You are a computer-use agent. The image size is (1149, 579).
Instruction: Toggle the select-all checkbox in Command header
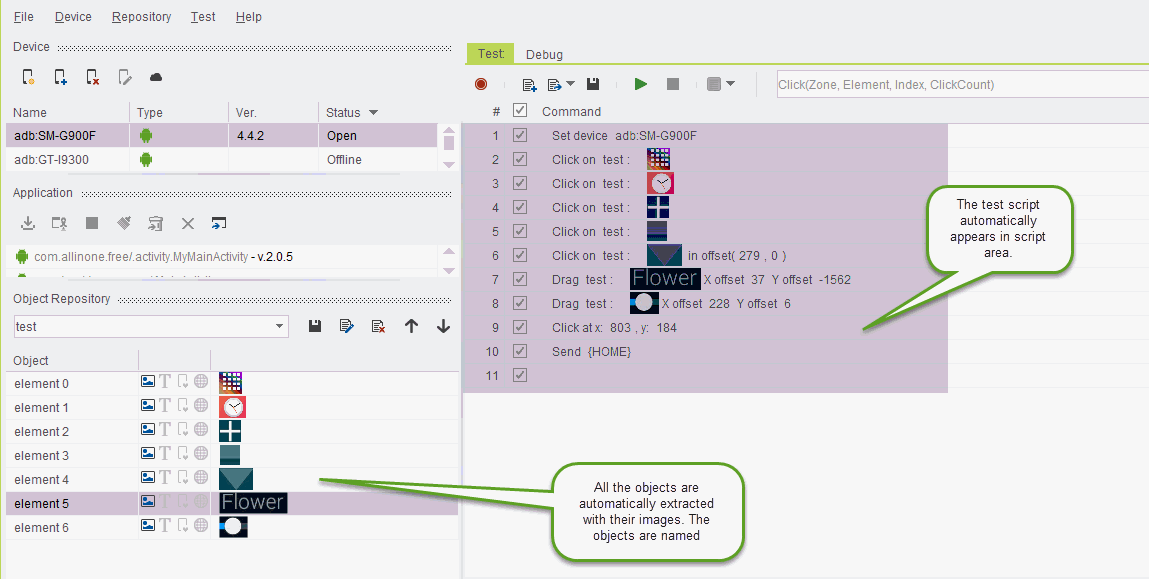[519, 111]
